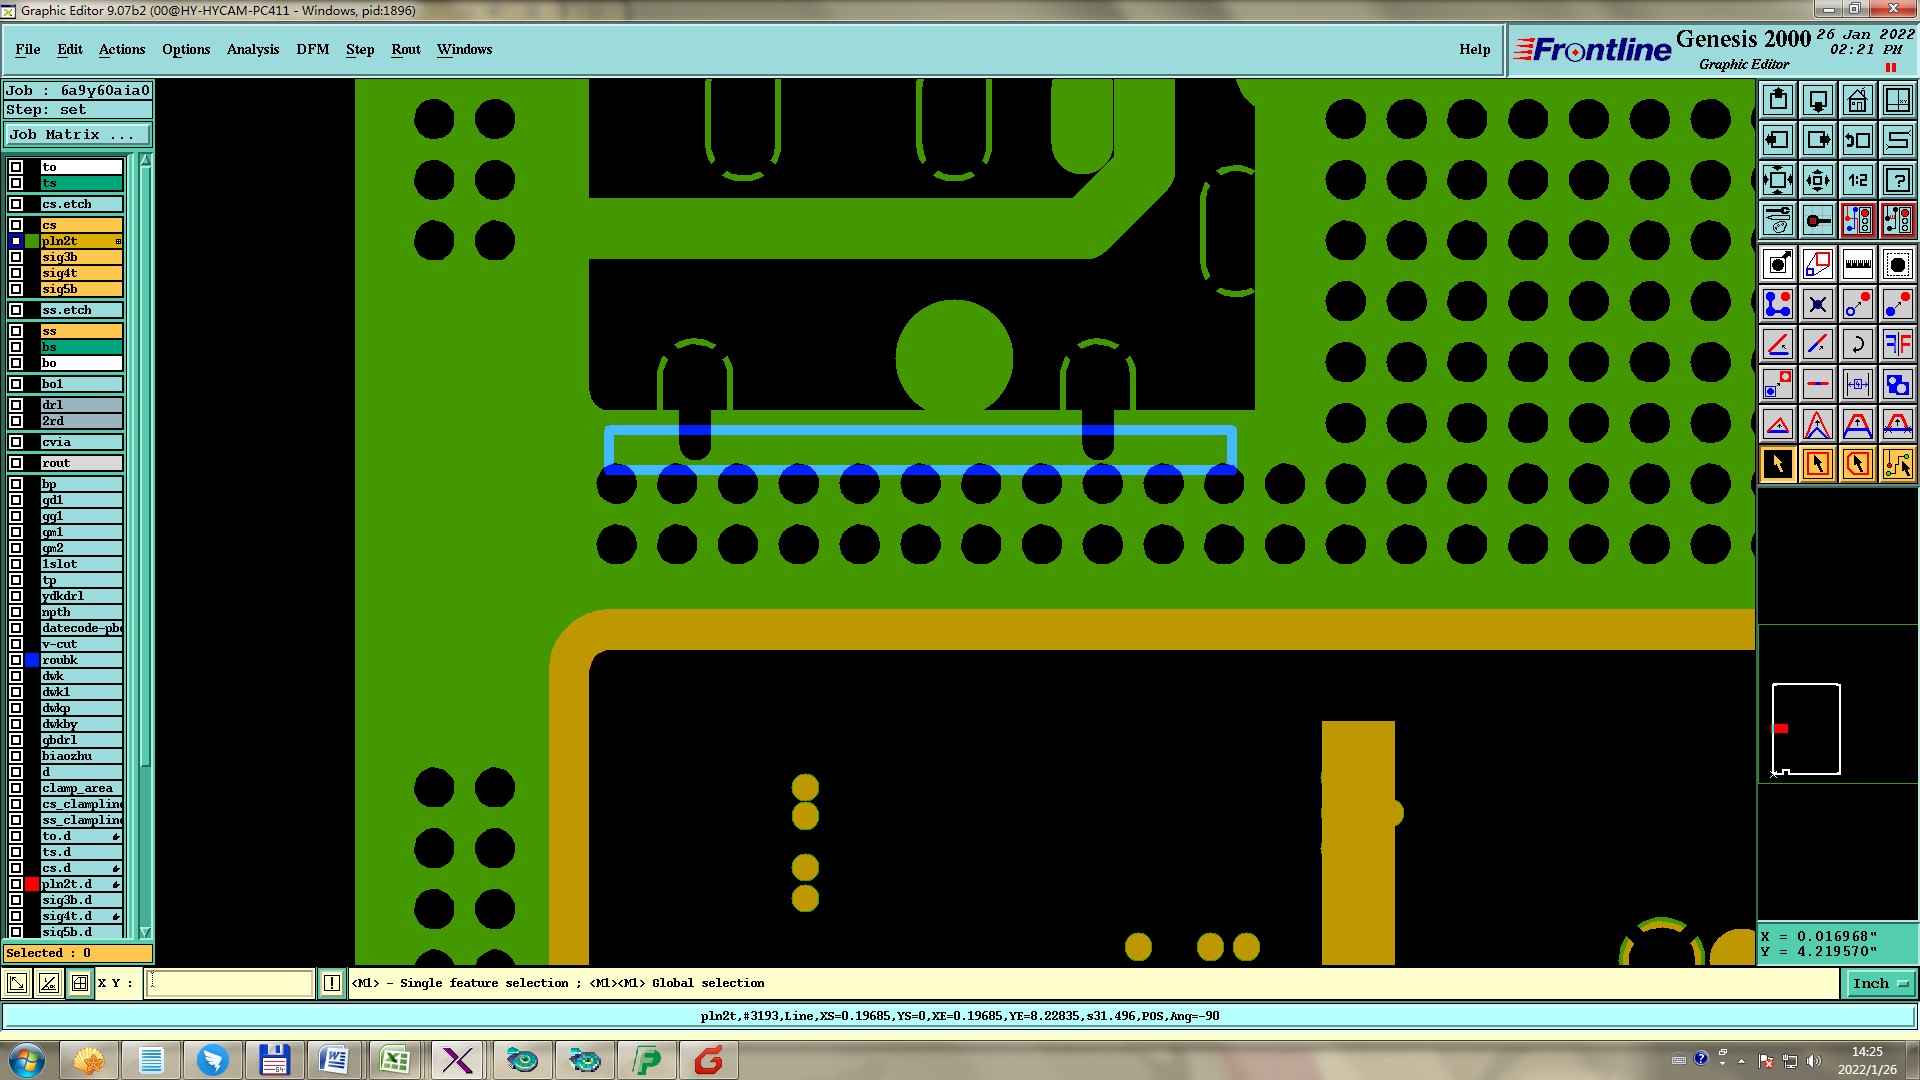Click the pan up view icon
Screen dimensions: 1920x1080
click(1778, 100)
